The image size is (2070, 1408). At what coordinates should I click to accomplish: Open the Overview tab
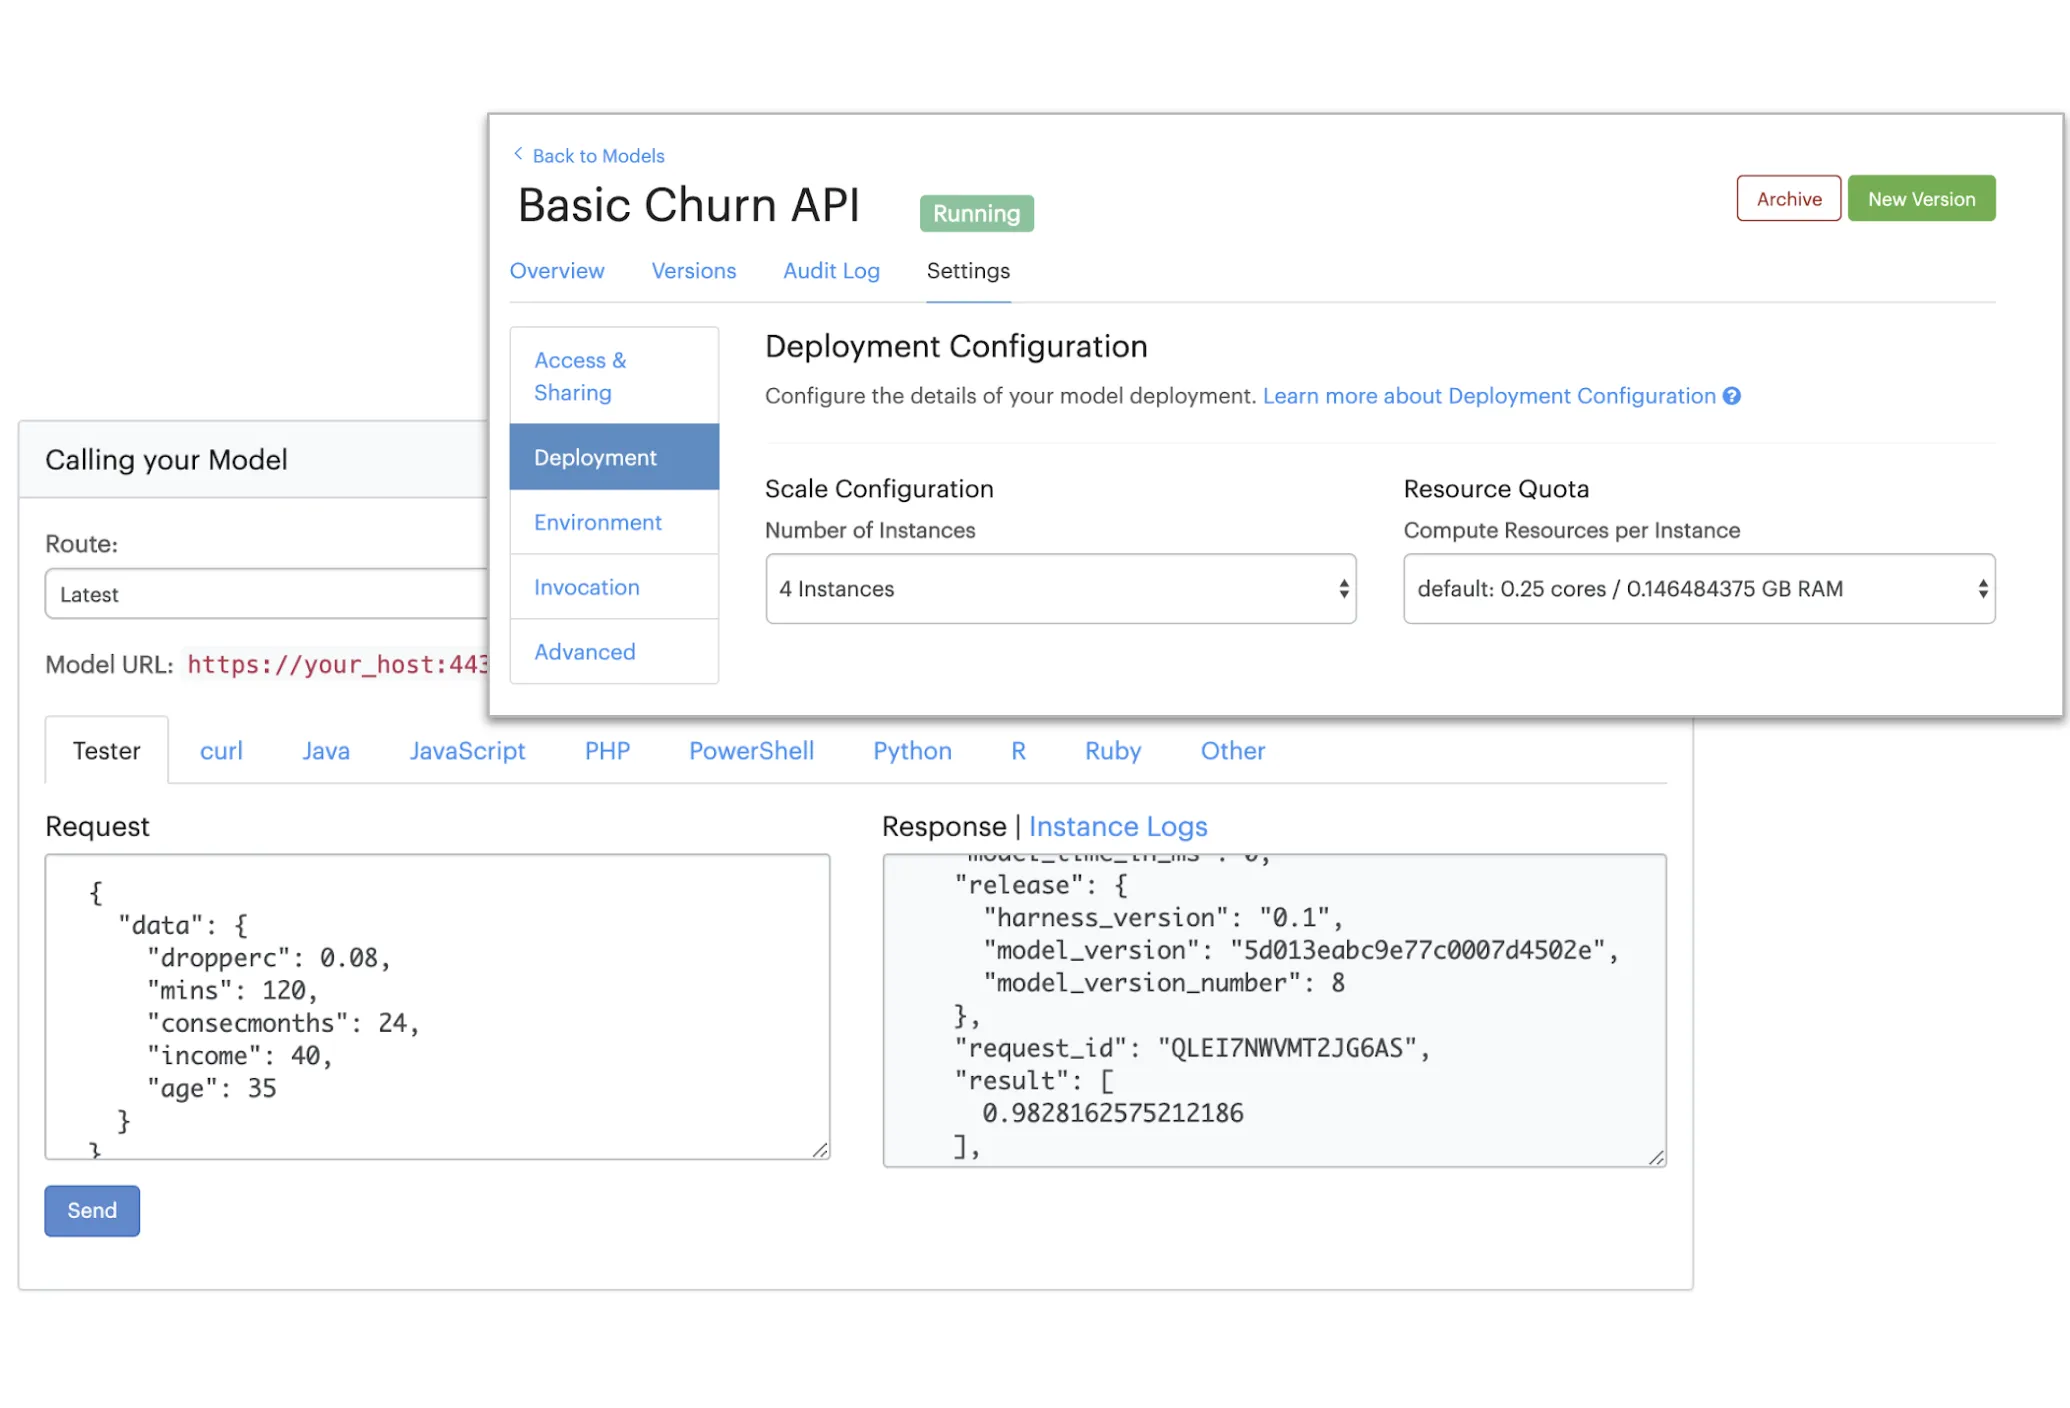(x=557, y=271)
